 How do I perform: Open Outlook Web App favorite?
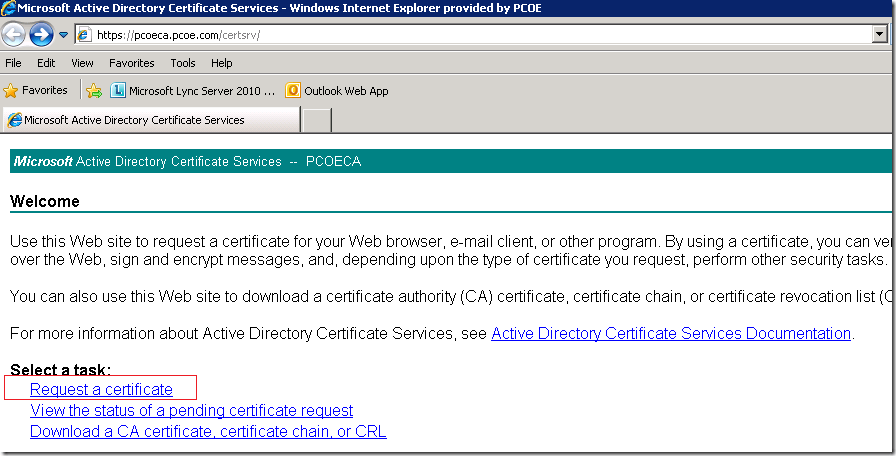337,90
